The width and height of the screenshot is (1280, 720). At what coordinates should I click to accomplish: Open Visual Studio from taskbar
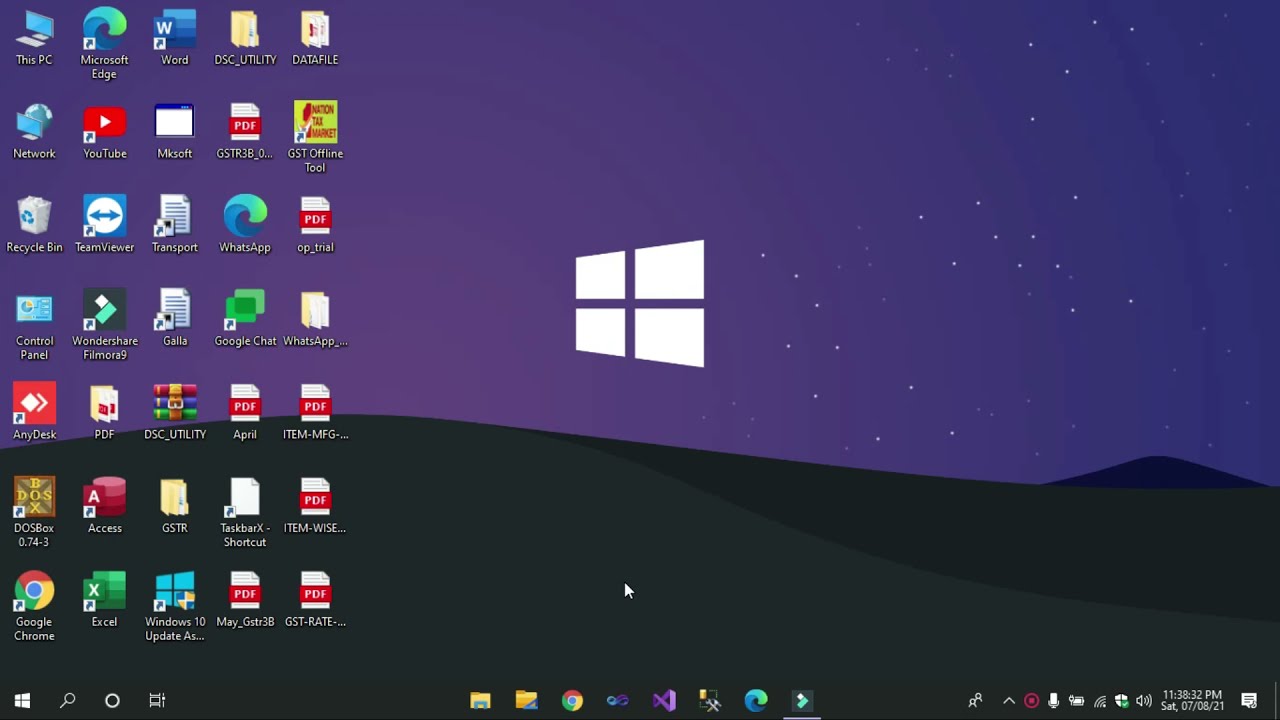pos(664,700)
